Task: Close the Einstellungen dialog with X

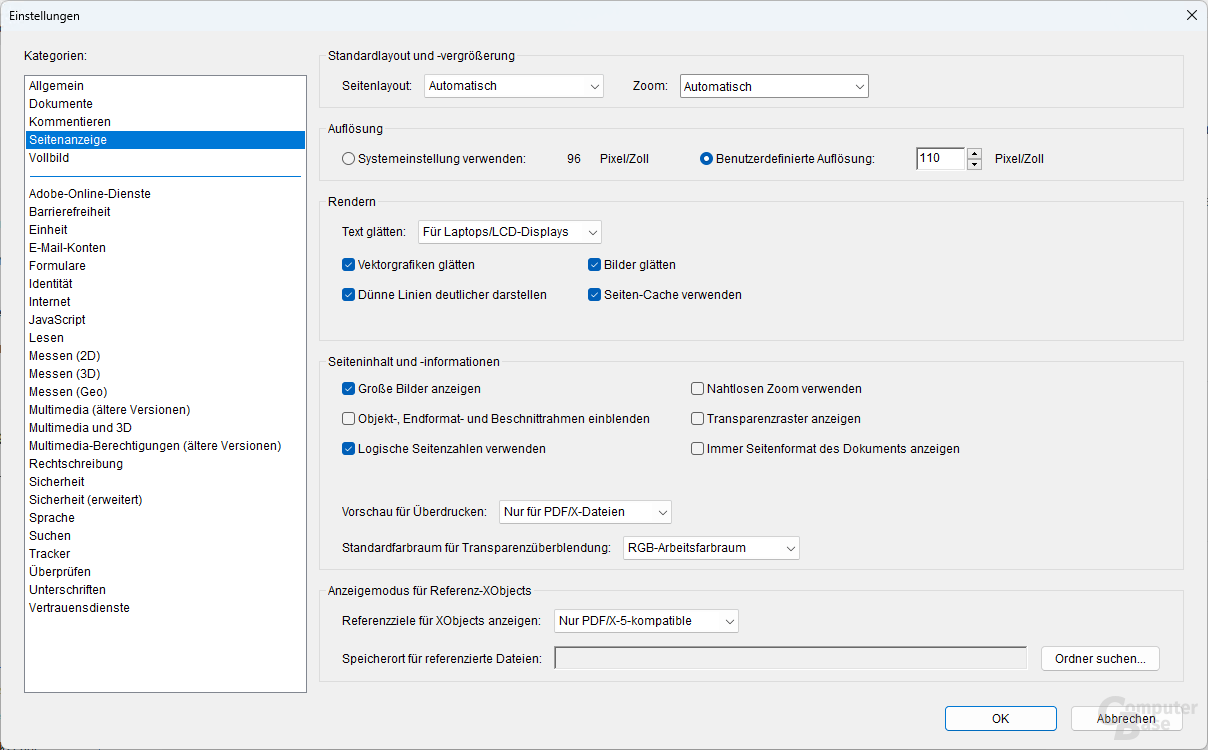Action: tap(1191, 16)
